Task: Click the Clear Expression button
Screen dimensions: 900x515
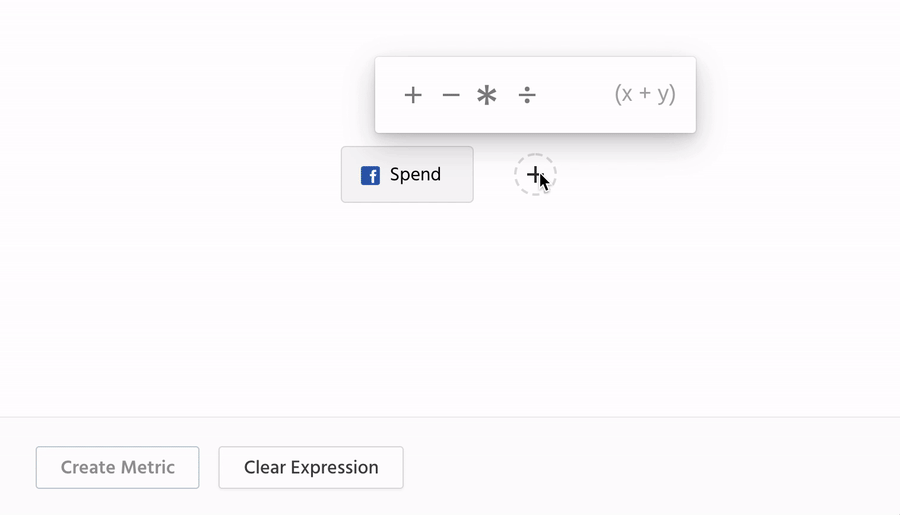Action: tap(311, 468)
